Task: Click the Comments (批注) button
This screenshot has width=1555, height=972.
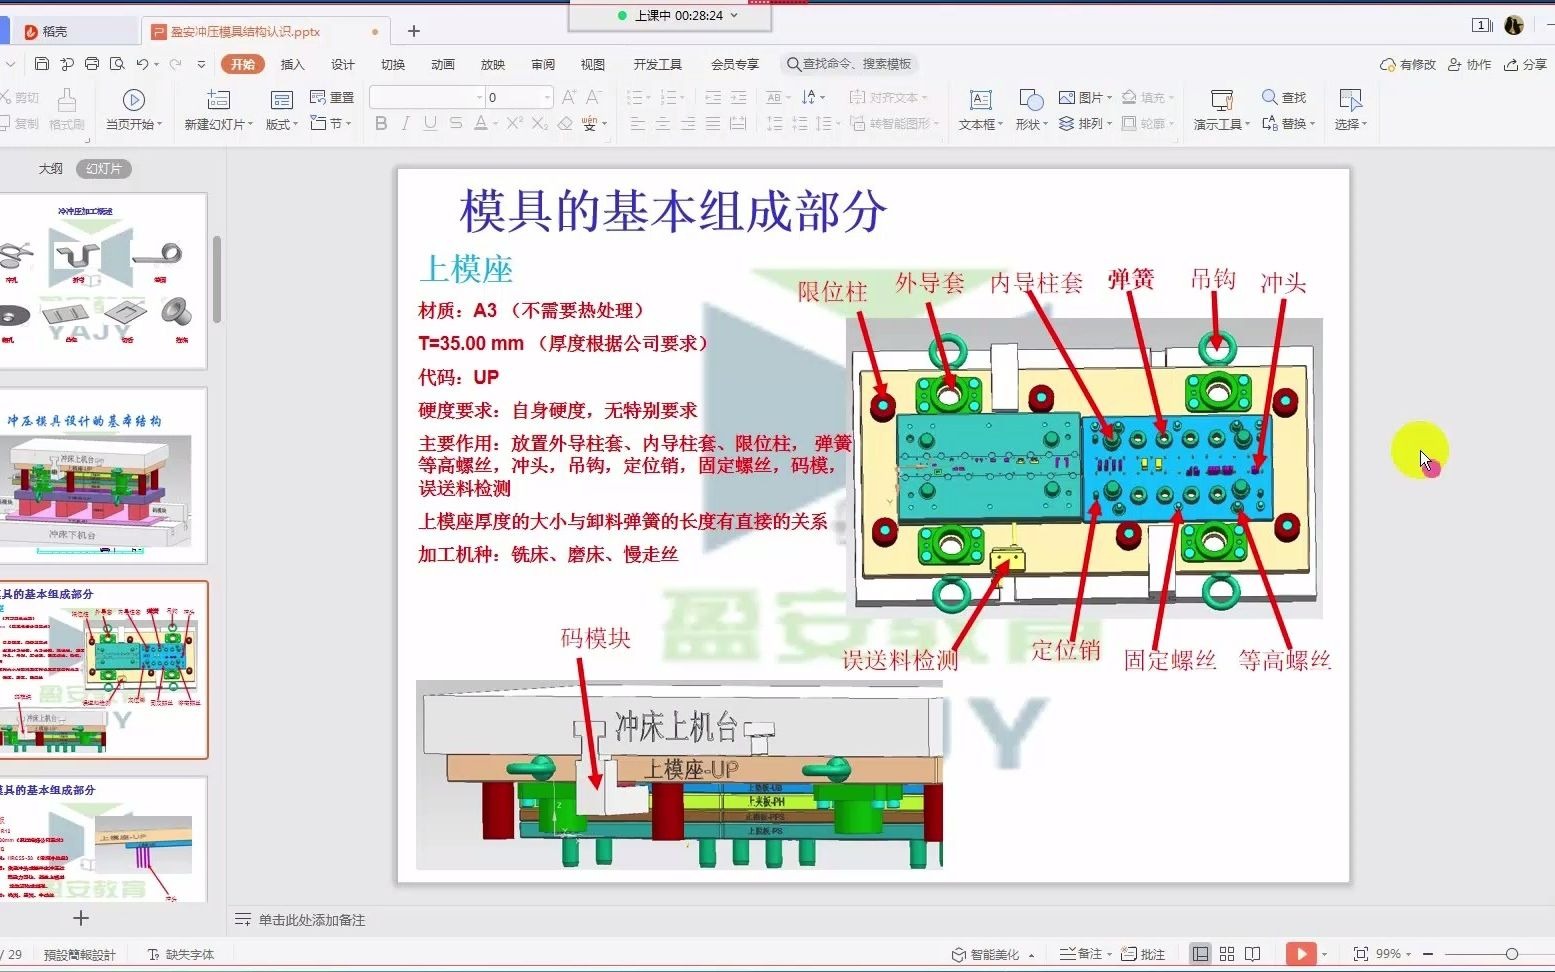Action: click(x=1143, y=954)
